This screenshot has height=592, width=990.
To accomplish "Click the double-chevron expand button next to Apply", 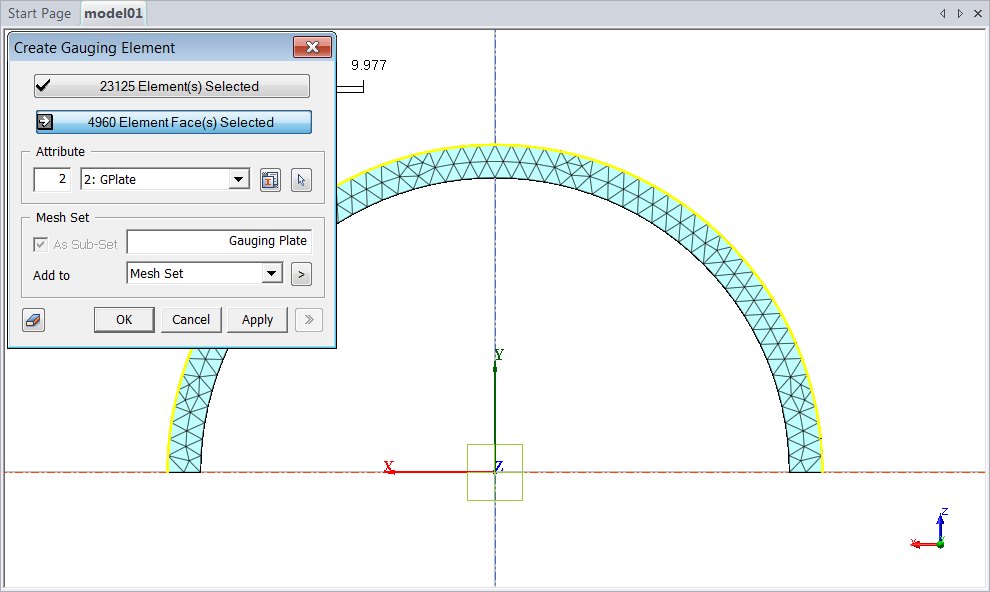I will 309,320.
